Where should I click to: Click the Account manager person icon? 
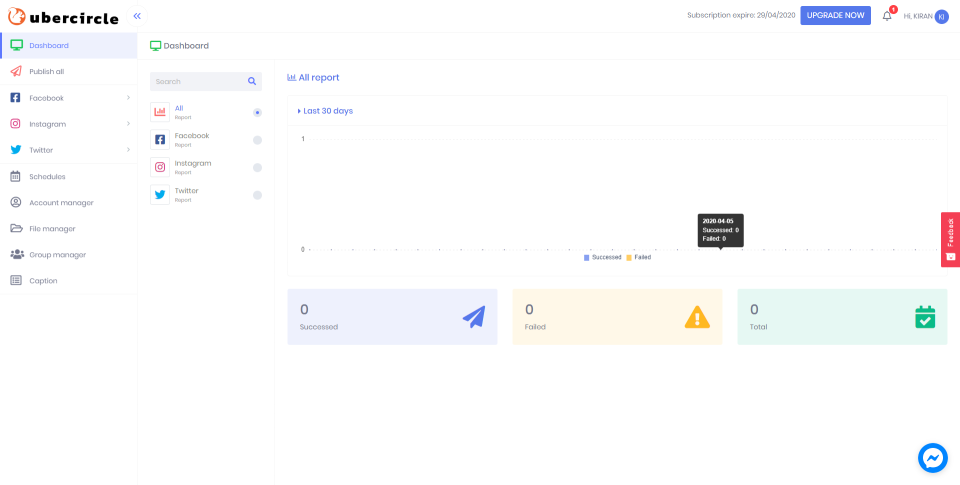point(16,202)
